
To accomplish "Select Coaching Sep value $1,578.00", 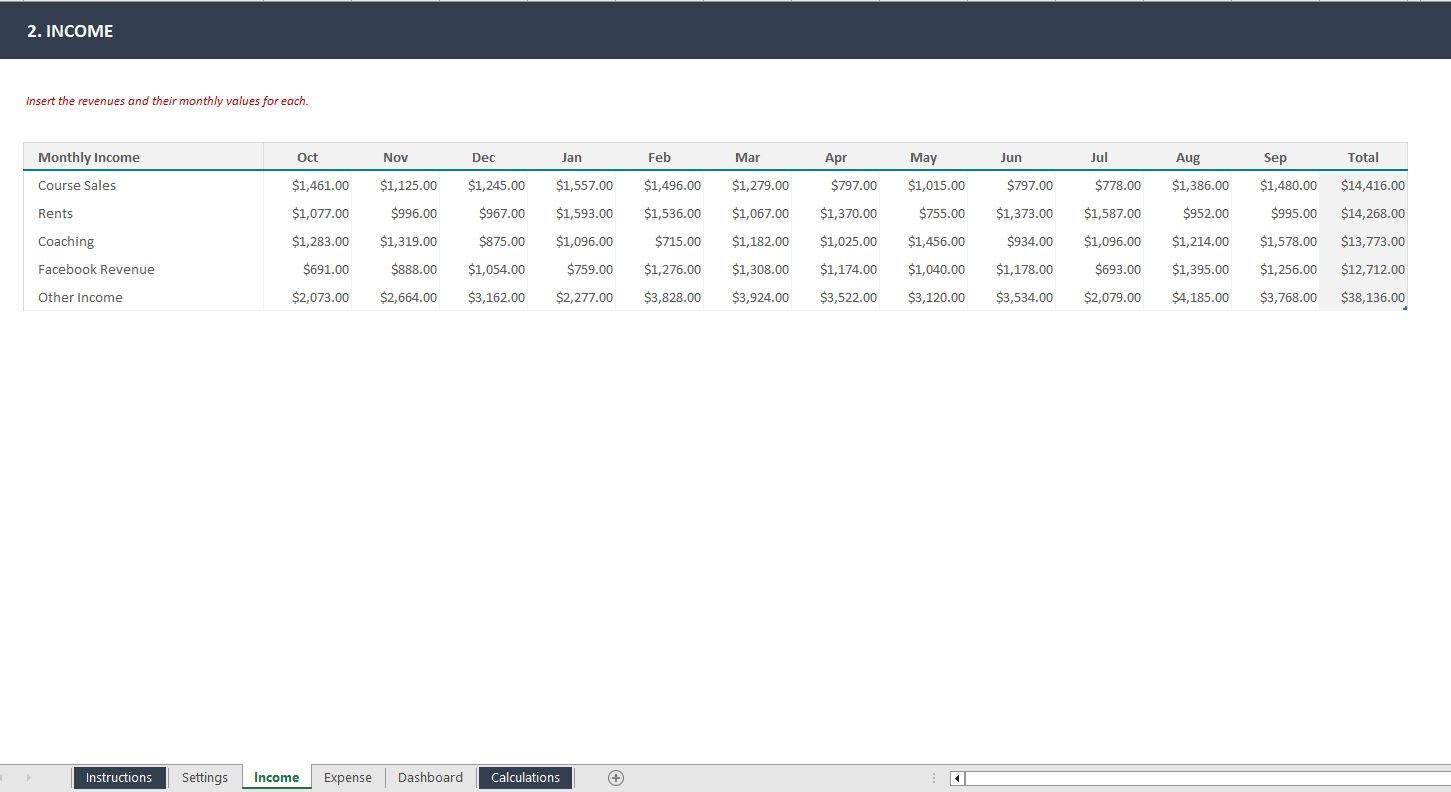I will tap(1276, 241).
